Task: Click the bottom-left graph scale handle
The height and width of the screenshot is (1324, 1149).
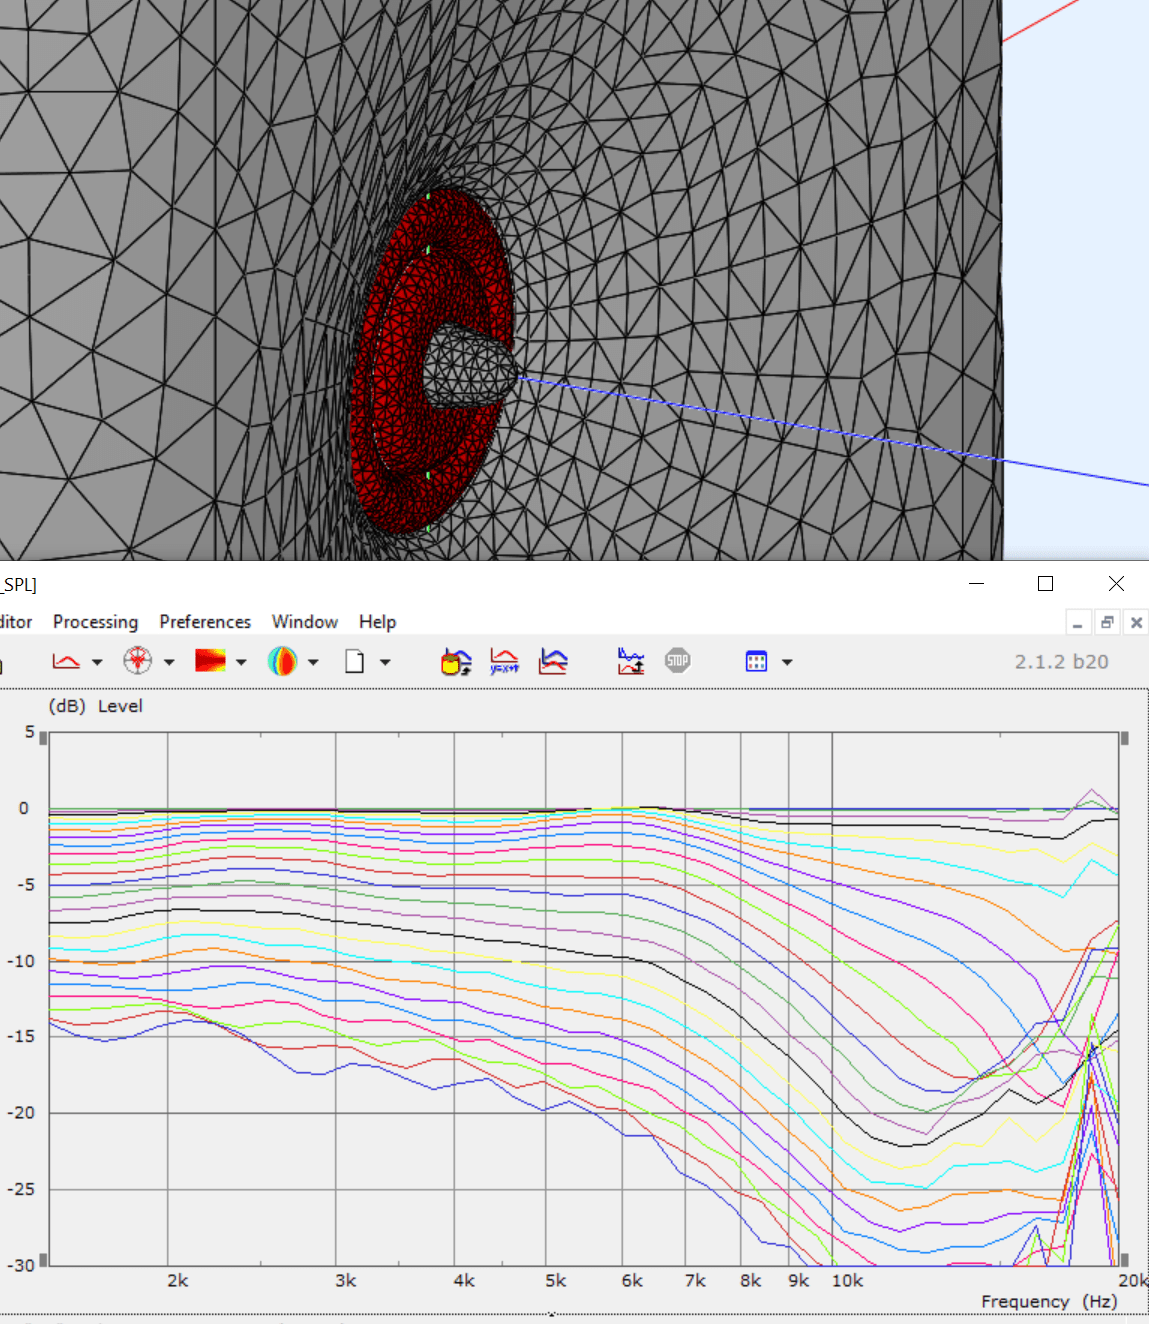Action: tap(43, 1260)
